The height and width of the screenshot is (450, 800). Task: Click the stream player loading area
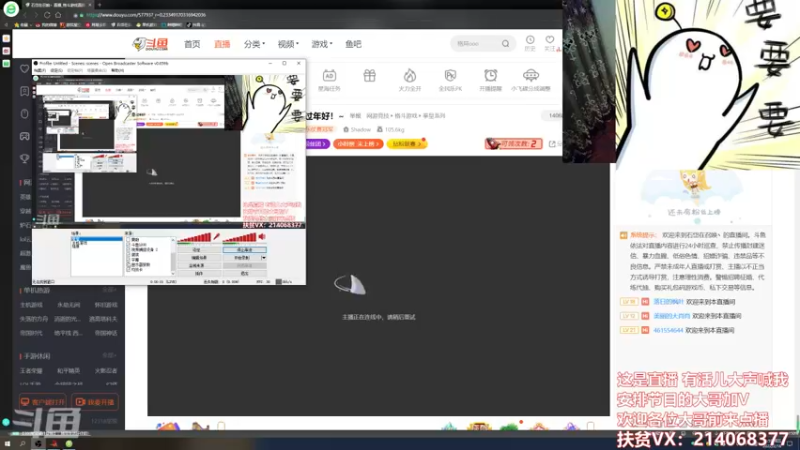(379, 286)
